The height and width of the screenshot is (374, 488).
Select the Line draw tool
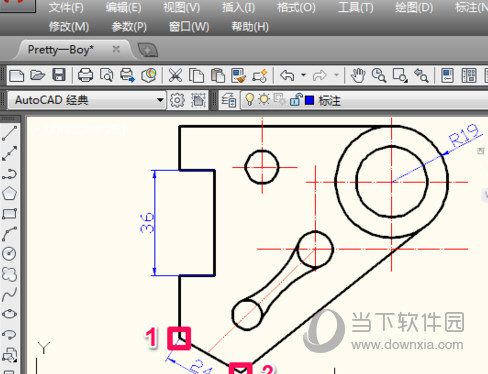pos(9,133)
